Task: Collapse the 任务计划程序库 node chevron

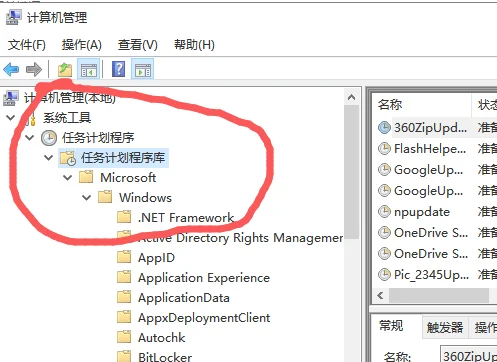Action: pyautogui.click(x=49, y=157)
